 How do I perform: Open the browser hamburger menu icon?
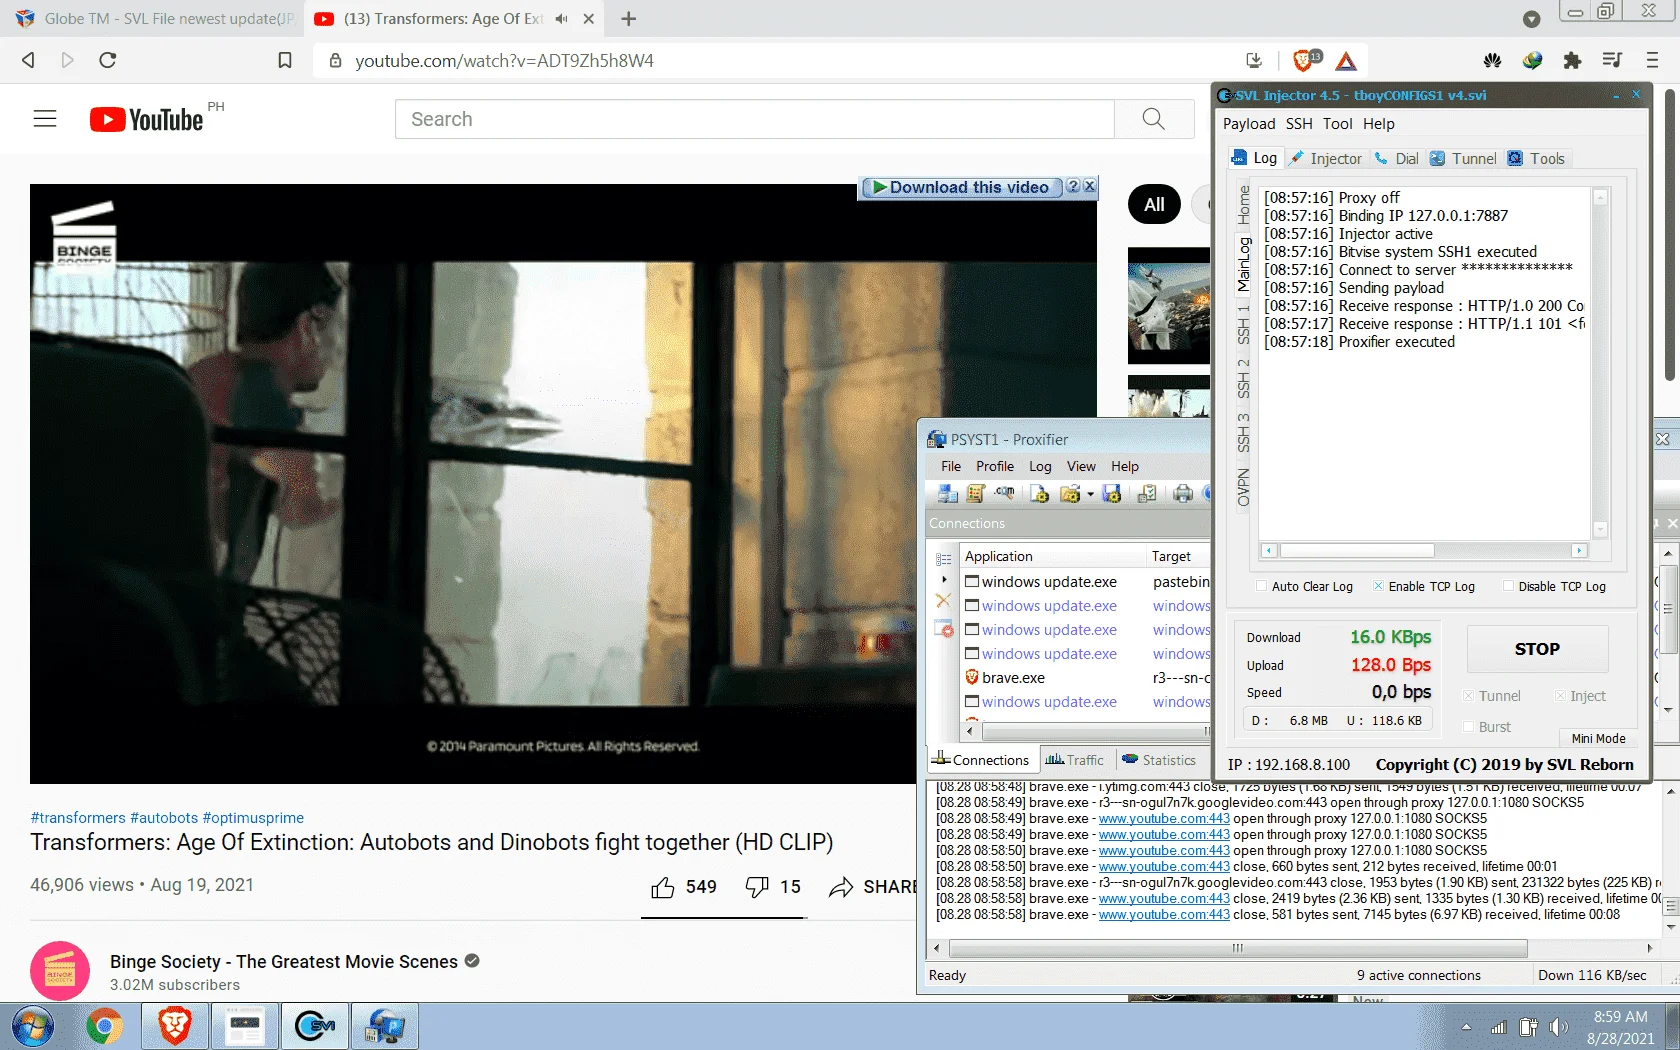(x=1652, y=61)
